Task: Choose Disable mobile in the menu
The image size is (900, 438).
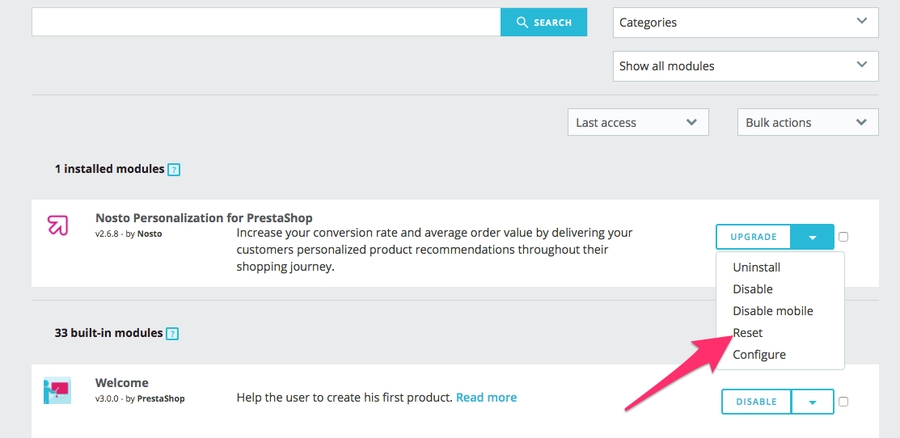Action: [x=772, y=311]
